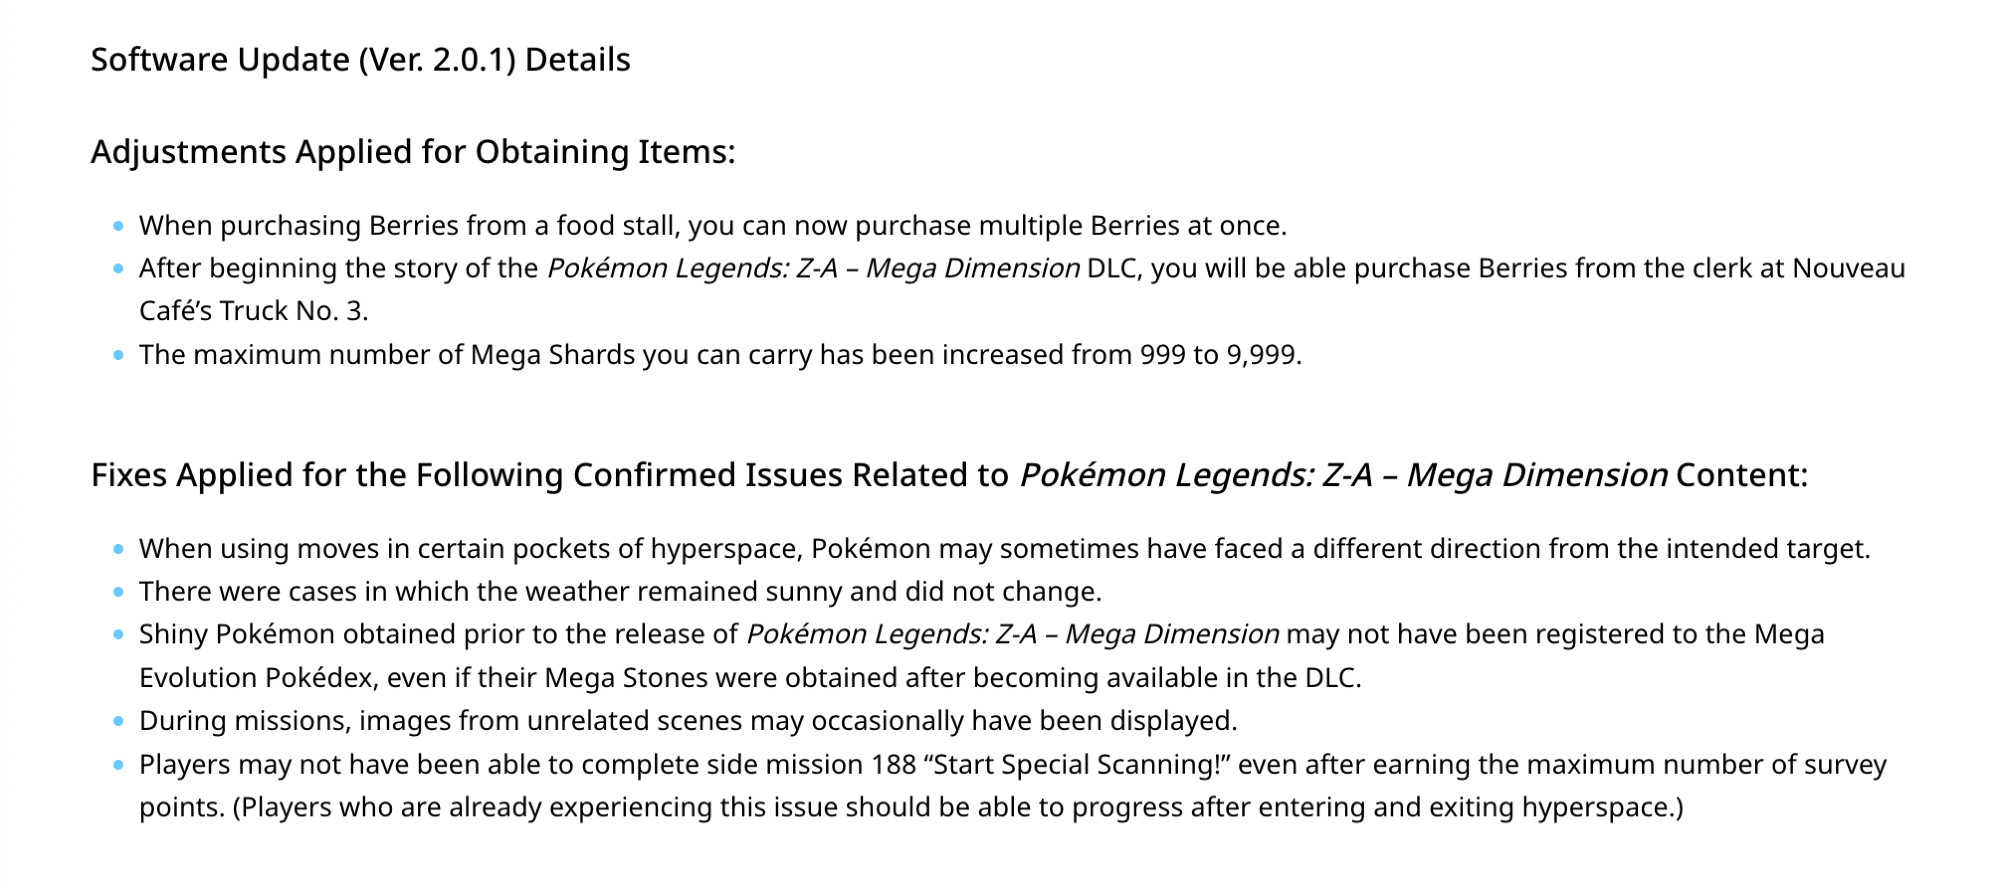
Task: Click the parenthetical note about exiting hyperspace
Action: click(x=958, y=808)
